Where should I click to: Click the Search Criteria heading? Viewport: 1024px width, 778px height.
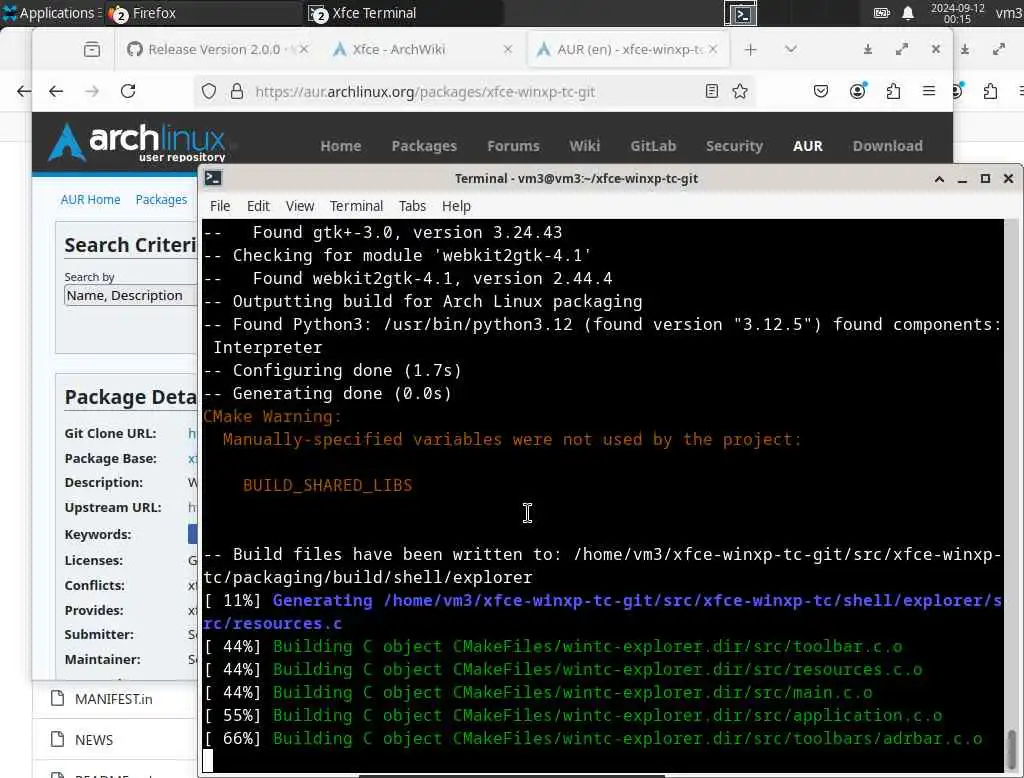[130, 245]
